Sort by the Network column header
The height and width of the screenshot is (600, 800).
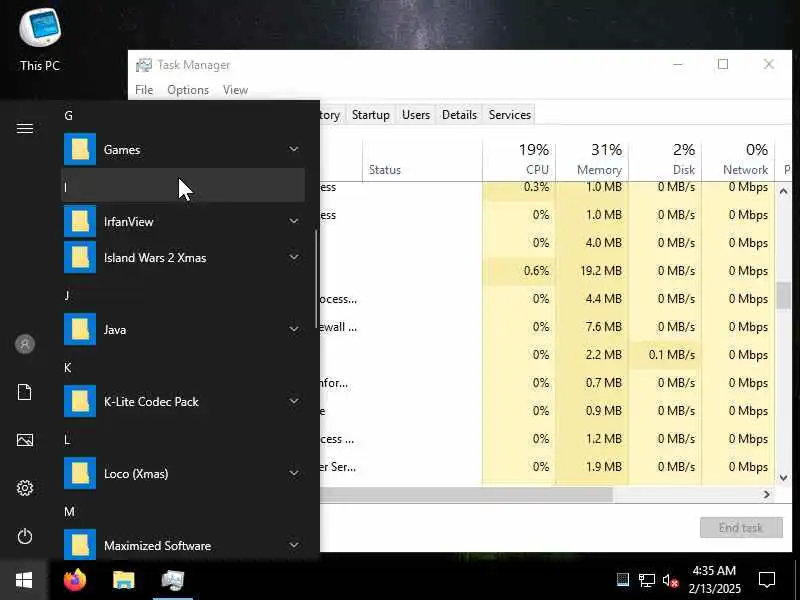(738, 159)
